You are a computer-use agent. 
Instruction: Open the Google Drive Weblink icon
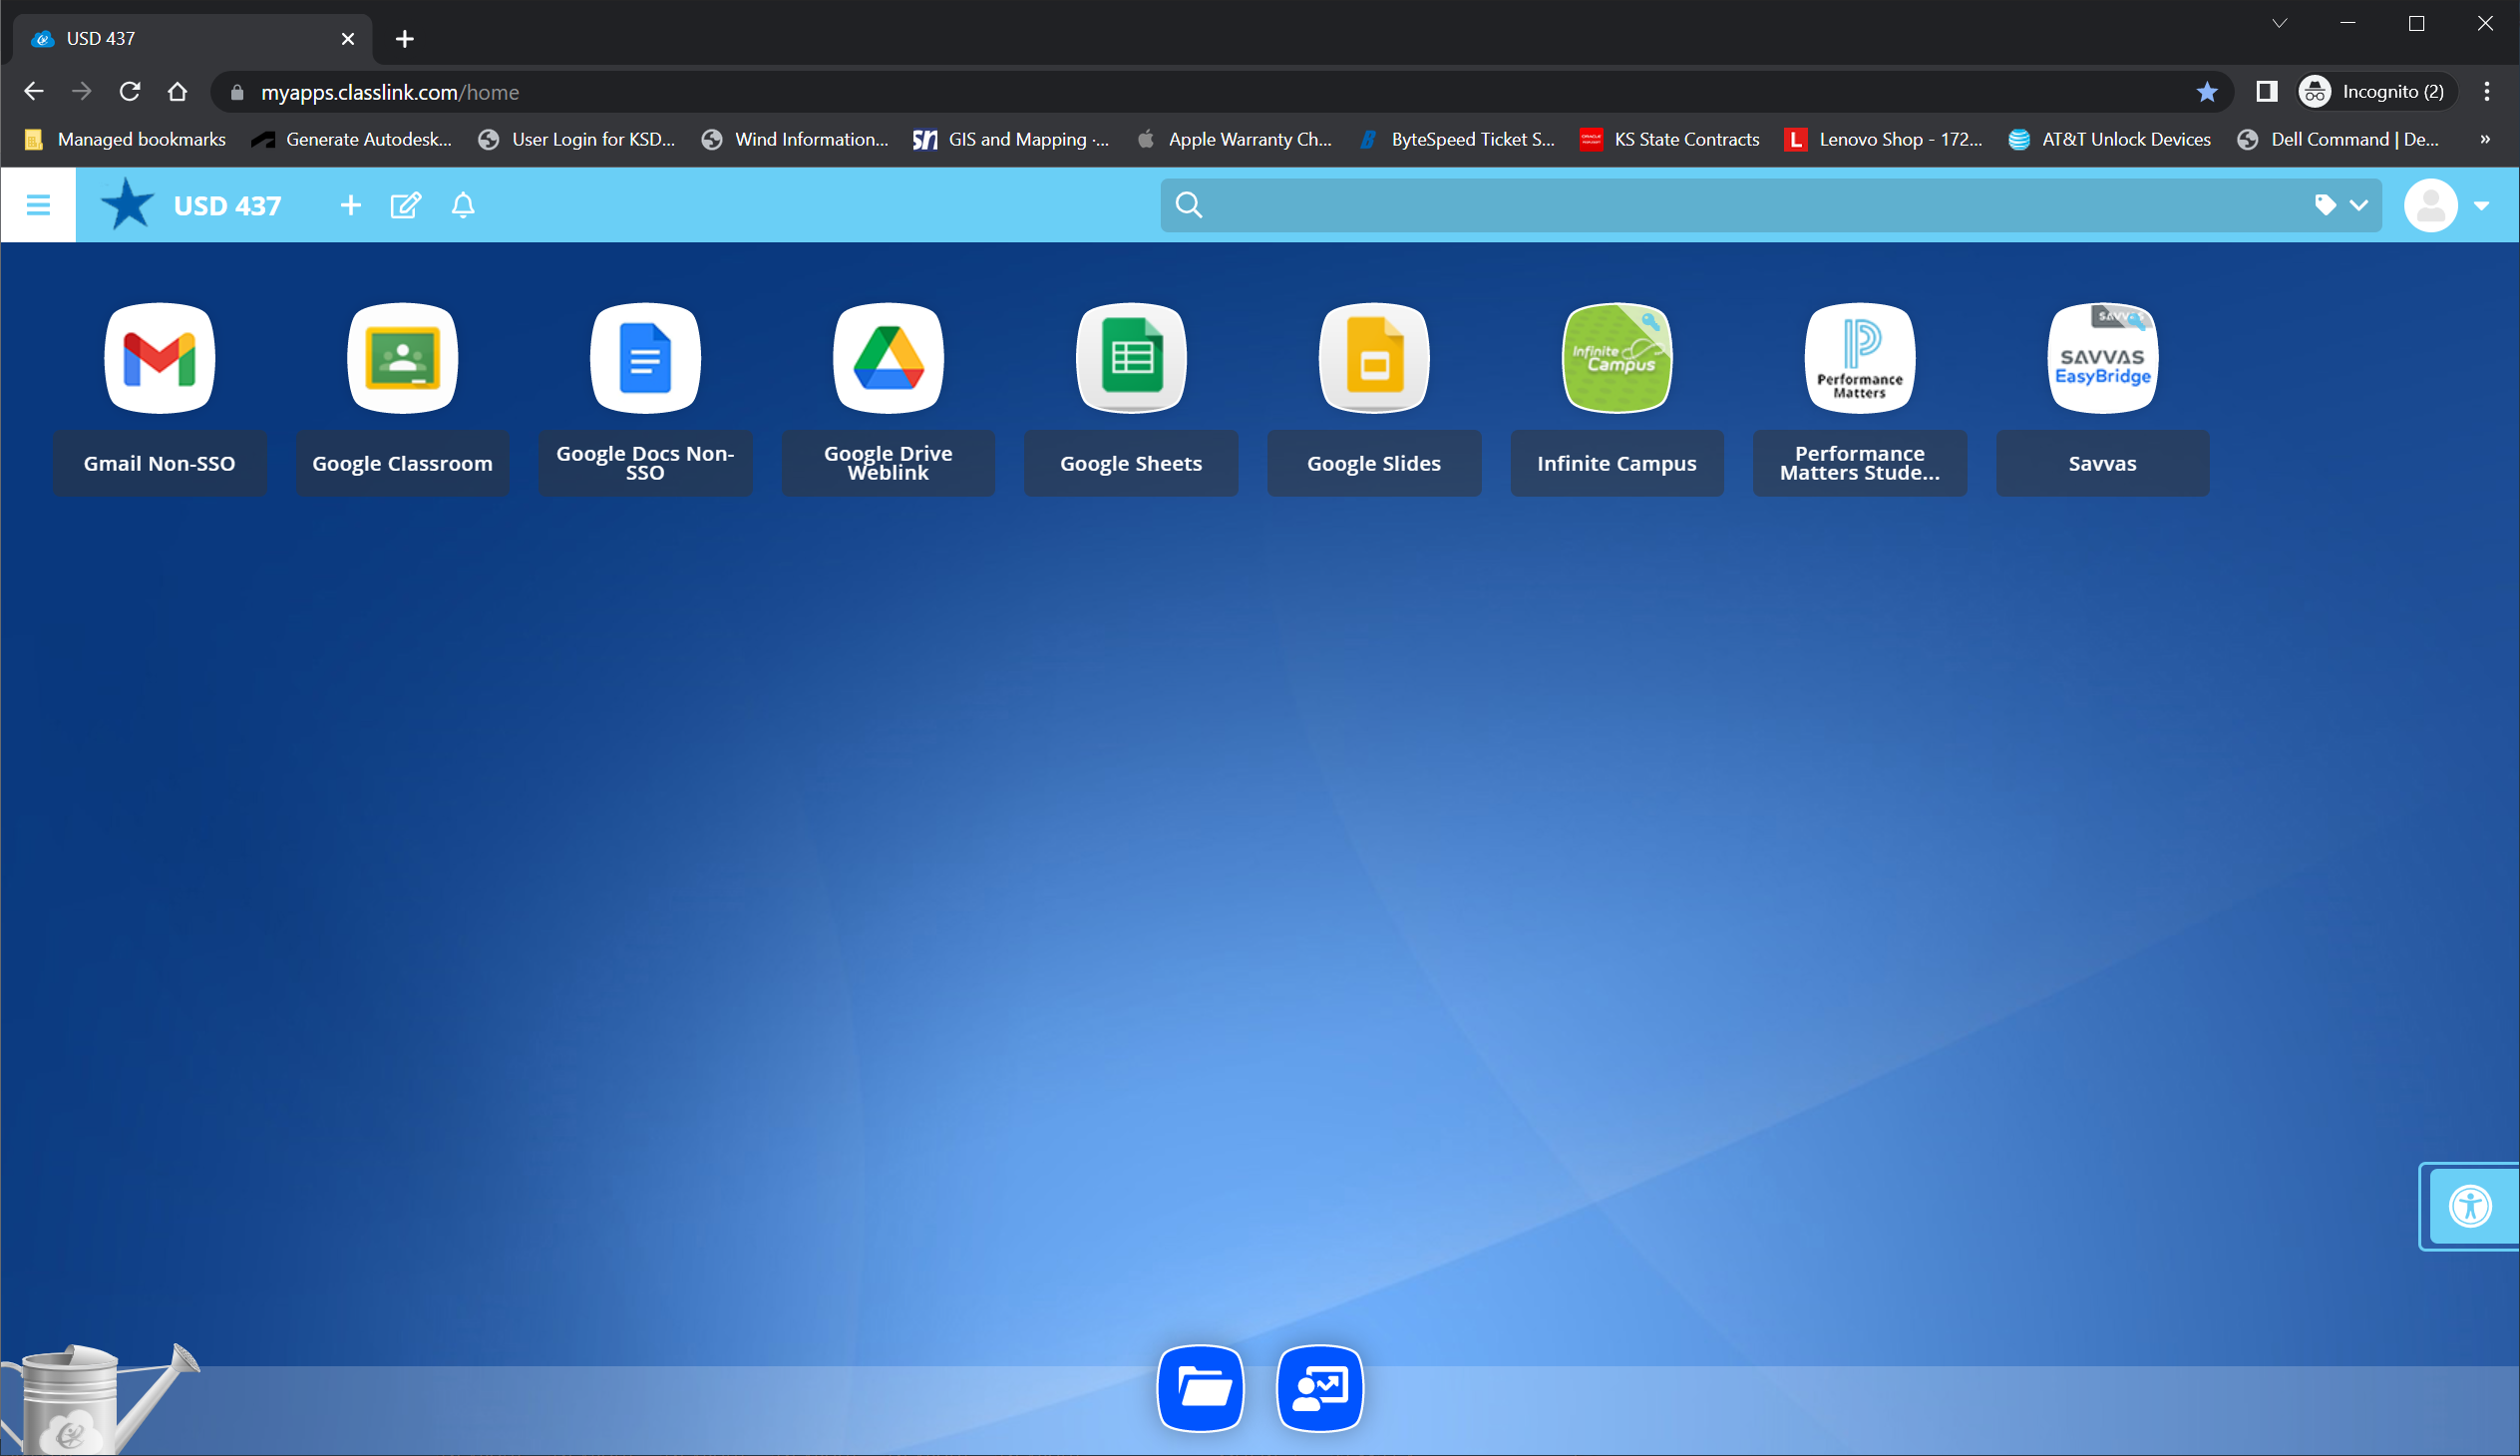(888, 358)
